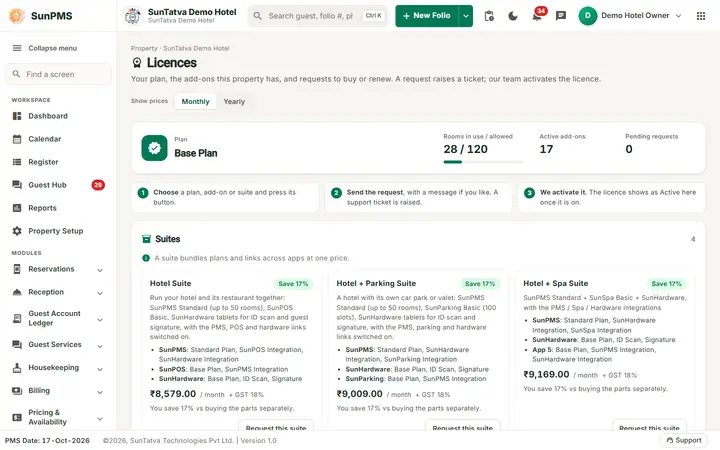Click the Guest Hub 29 badge
Viewport: 720px width, 450px height.
coord(98,185)
